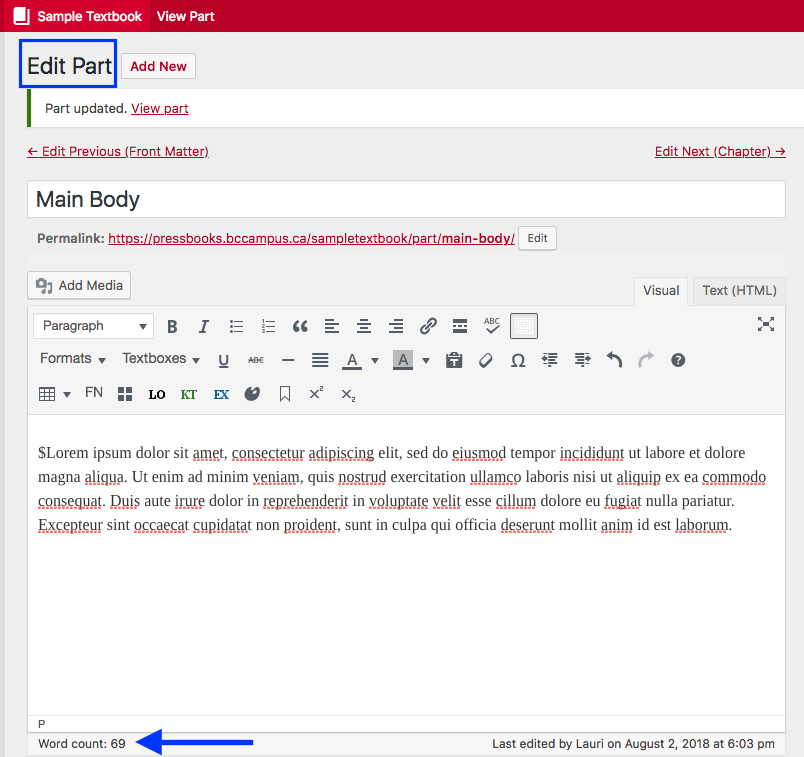Toggle italic formatting
The height and width of the screenshot is (757, 804).
tap(203, 326)
